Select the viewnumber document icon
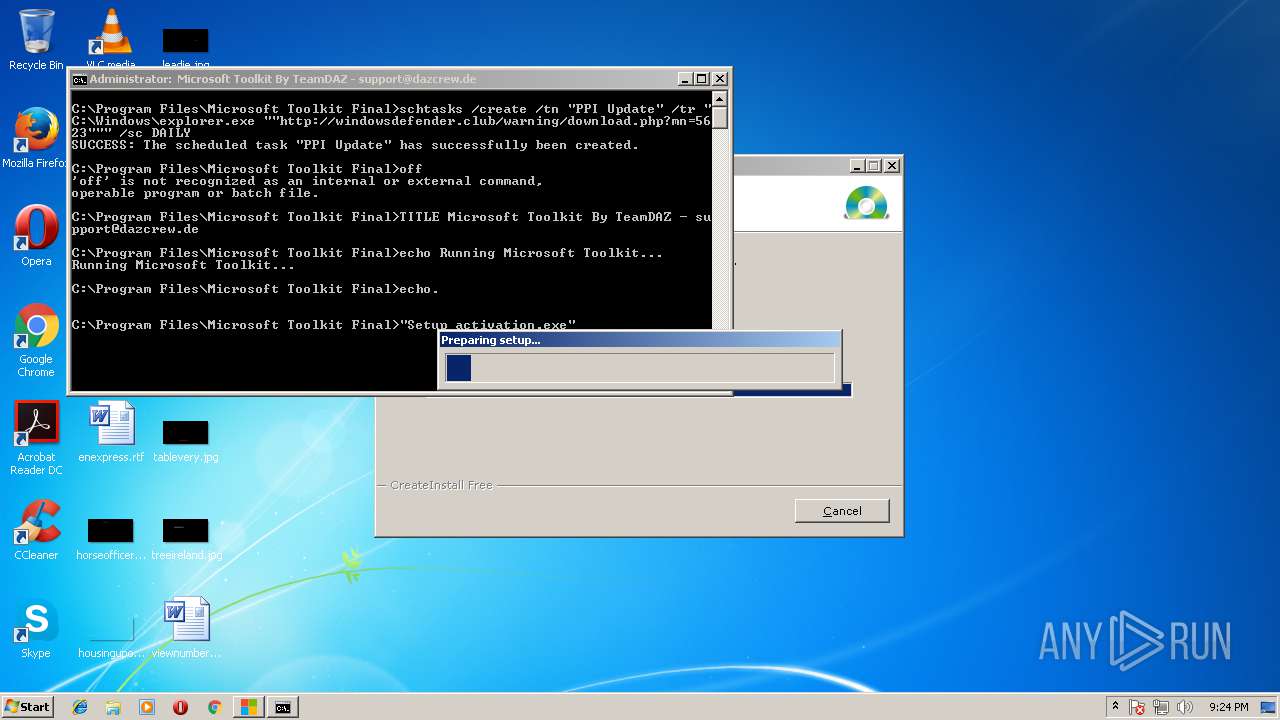This screenshot has height=720, width=1280. pyautogui.click(x=186, y=628)
